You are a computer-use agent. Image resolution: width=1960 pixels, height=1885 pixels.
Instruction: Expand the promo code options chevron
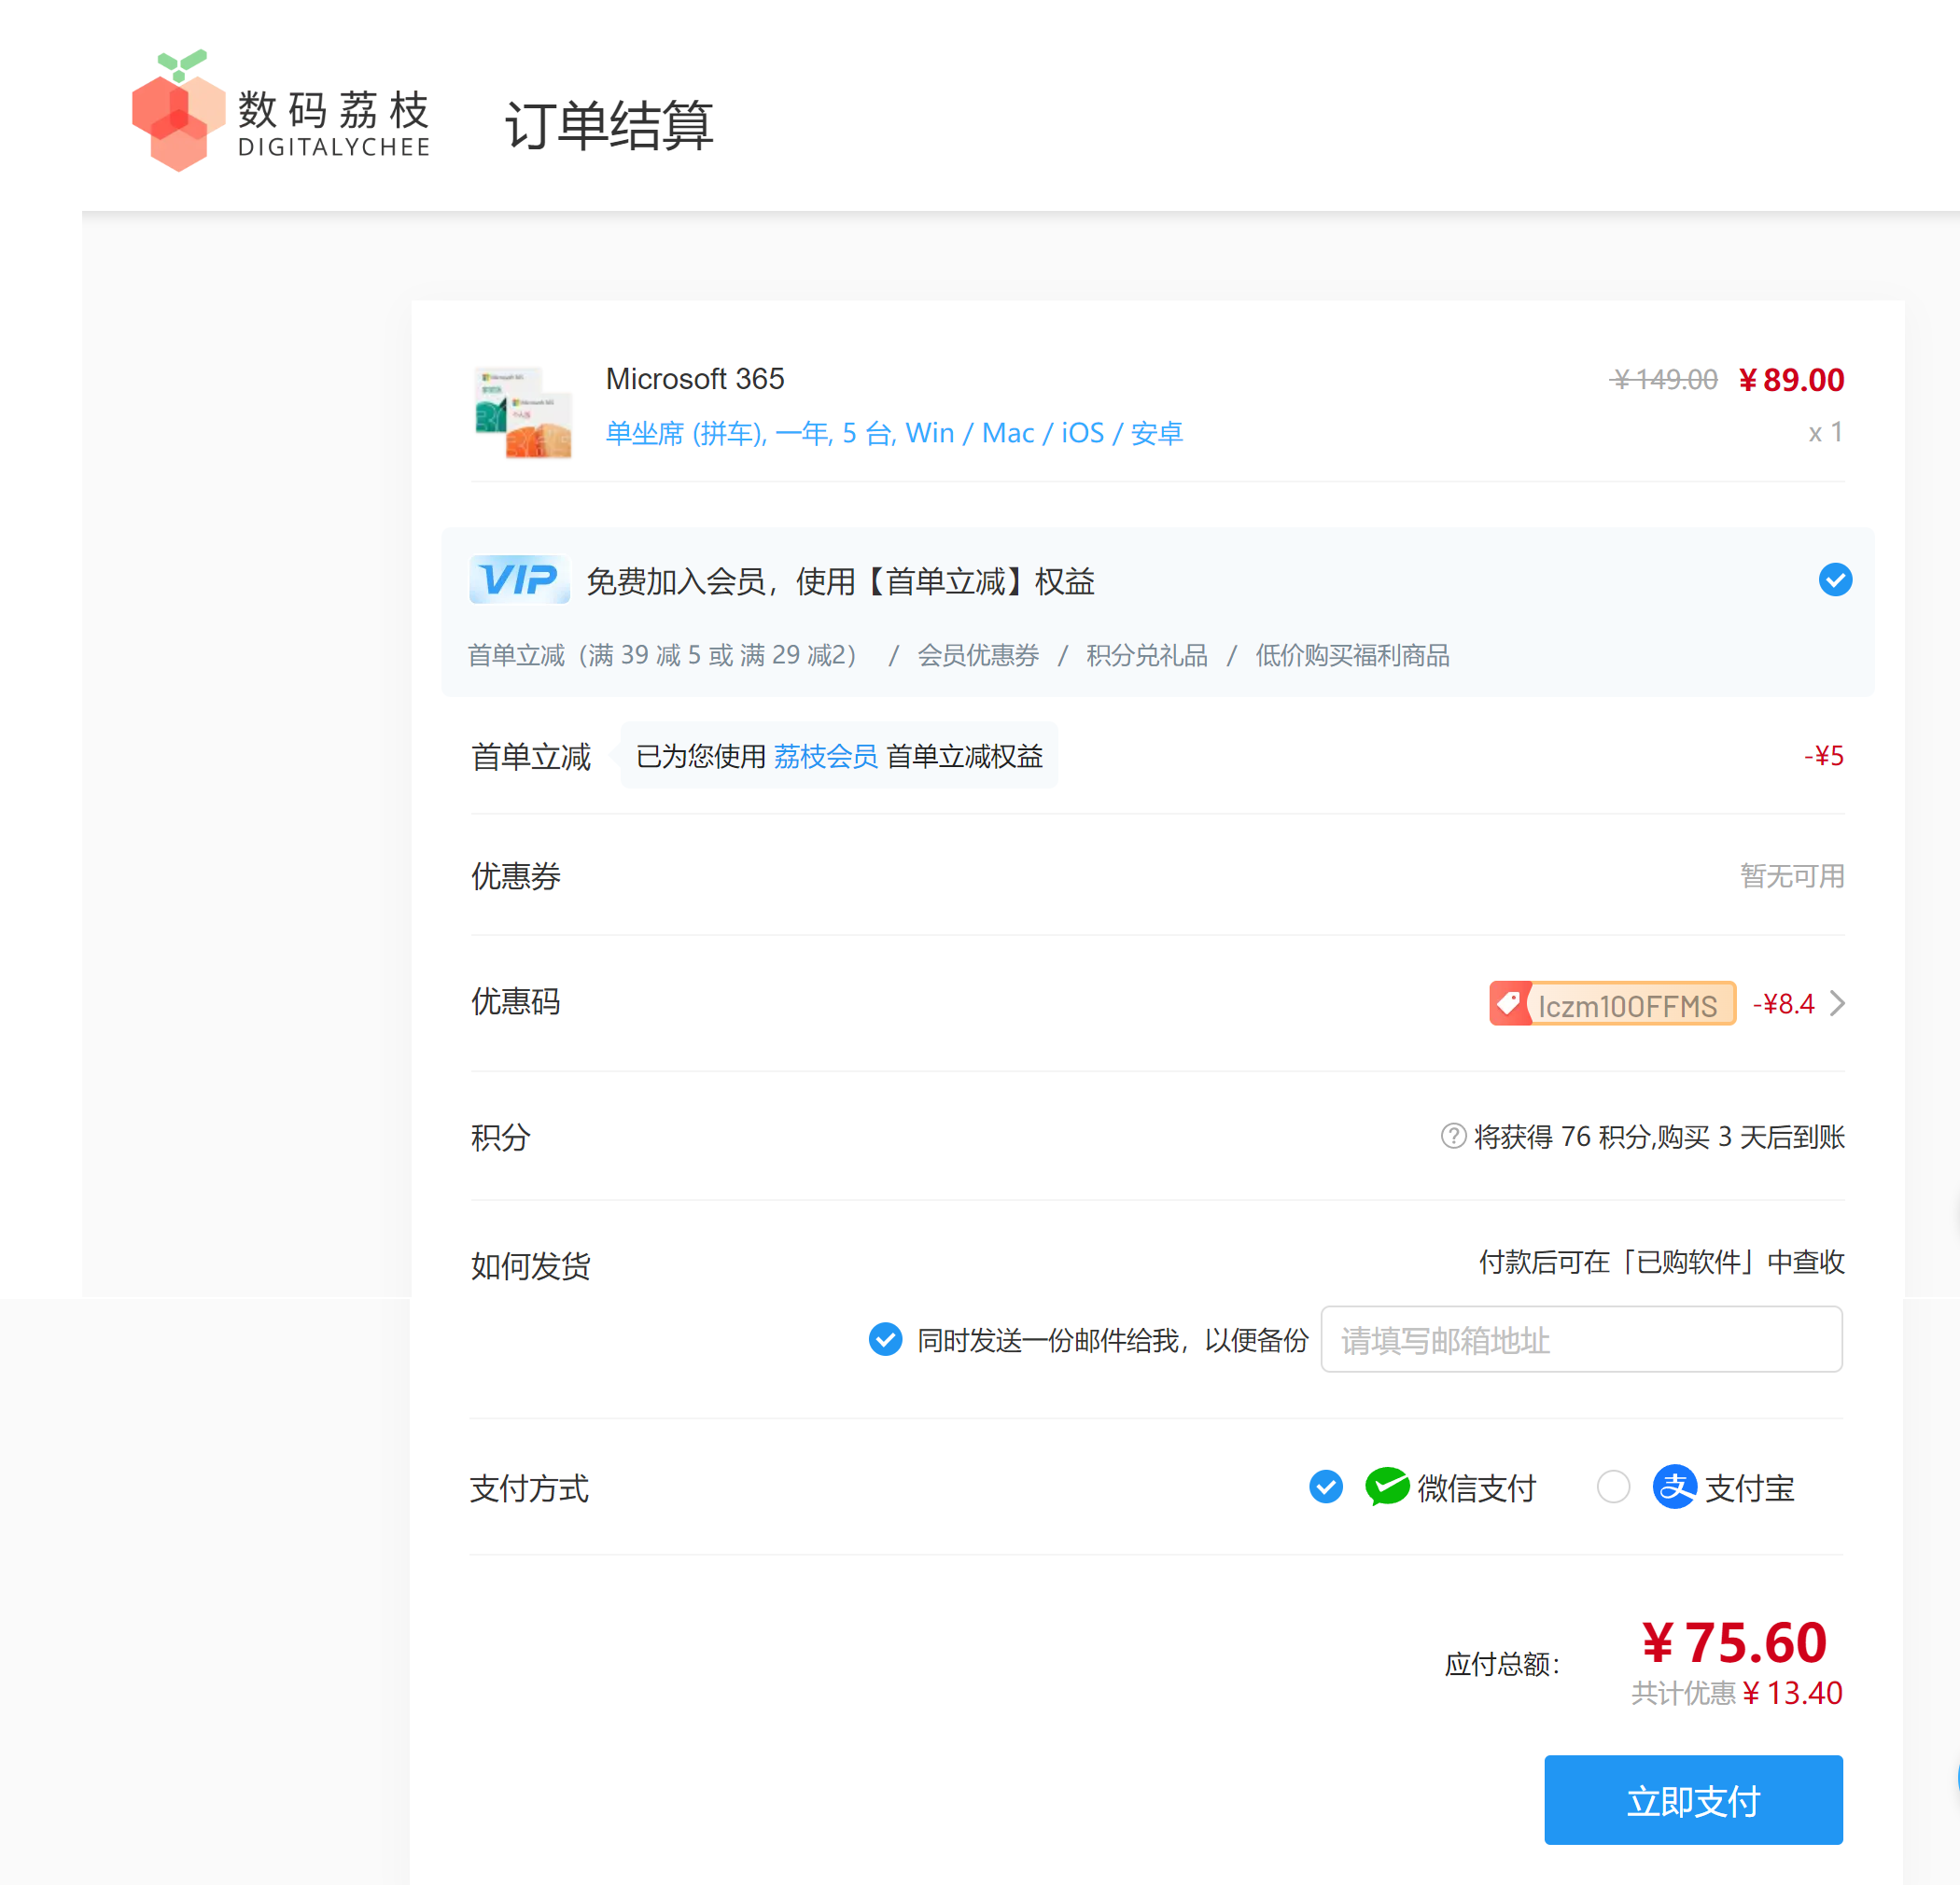(1837, 1003)
